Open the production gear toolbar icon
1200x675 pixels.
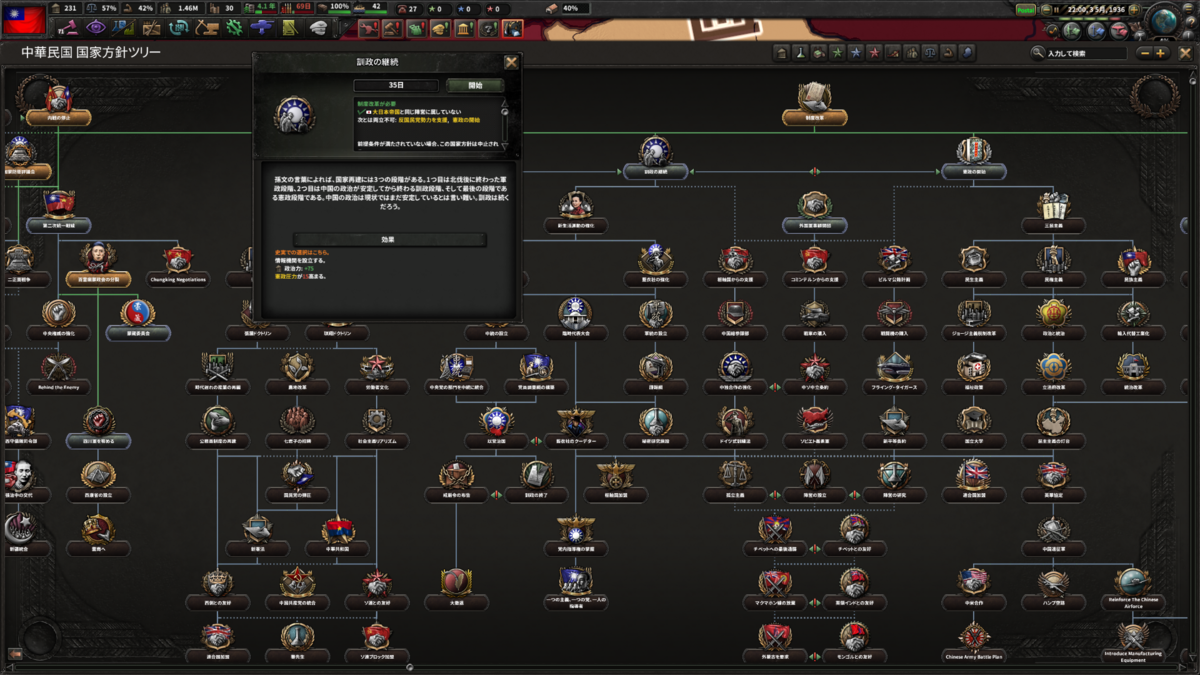click(234, 27)
